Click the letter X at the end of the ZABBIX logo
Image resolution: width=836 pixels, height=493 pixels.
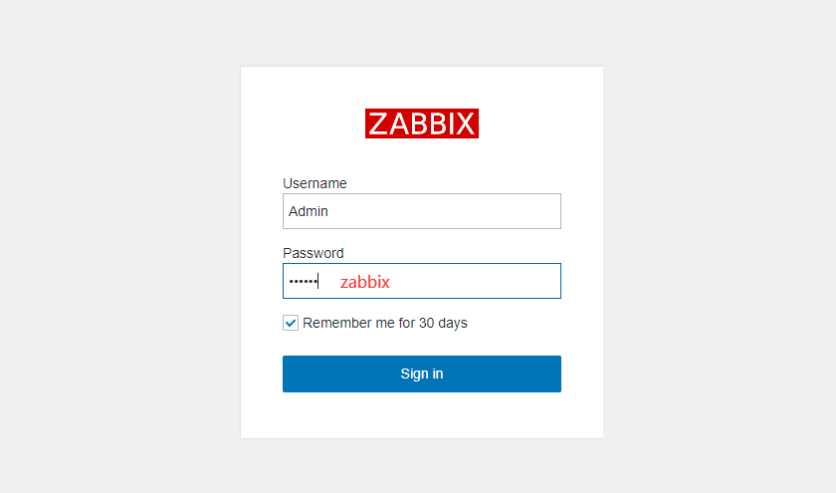coord(464,124)
